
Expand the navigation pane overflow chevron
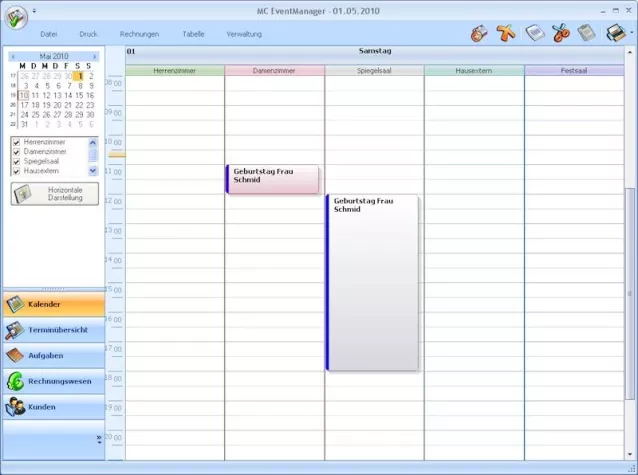click(98, 438)
